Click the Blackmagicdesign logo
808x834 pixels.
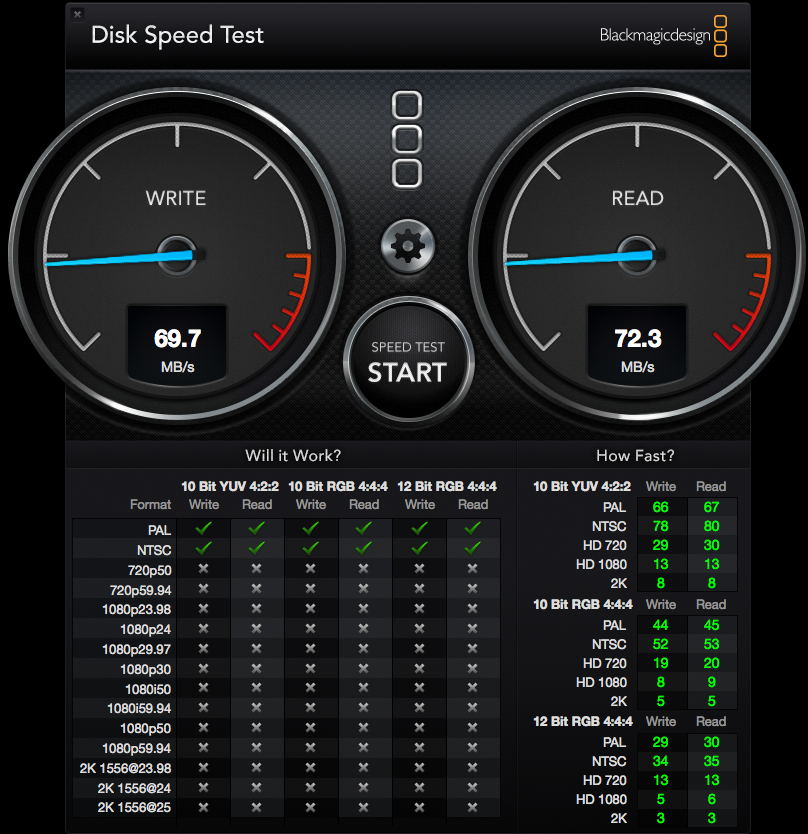663,36
